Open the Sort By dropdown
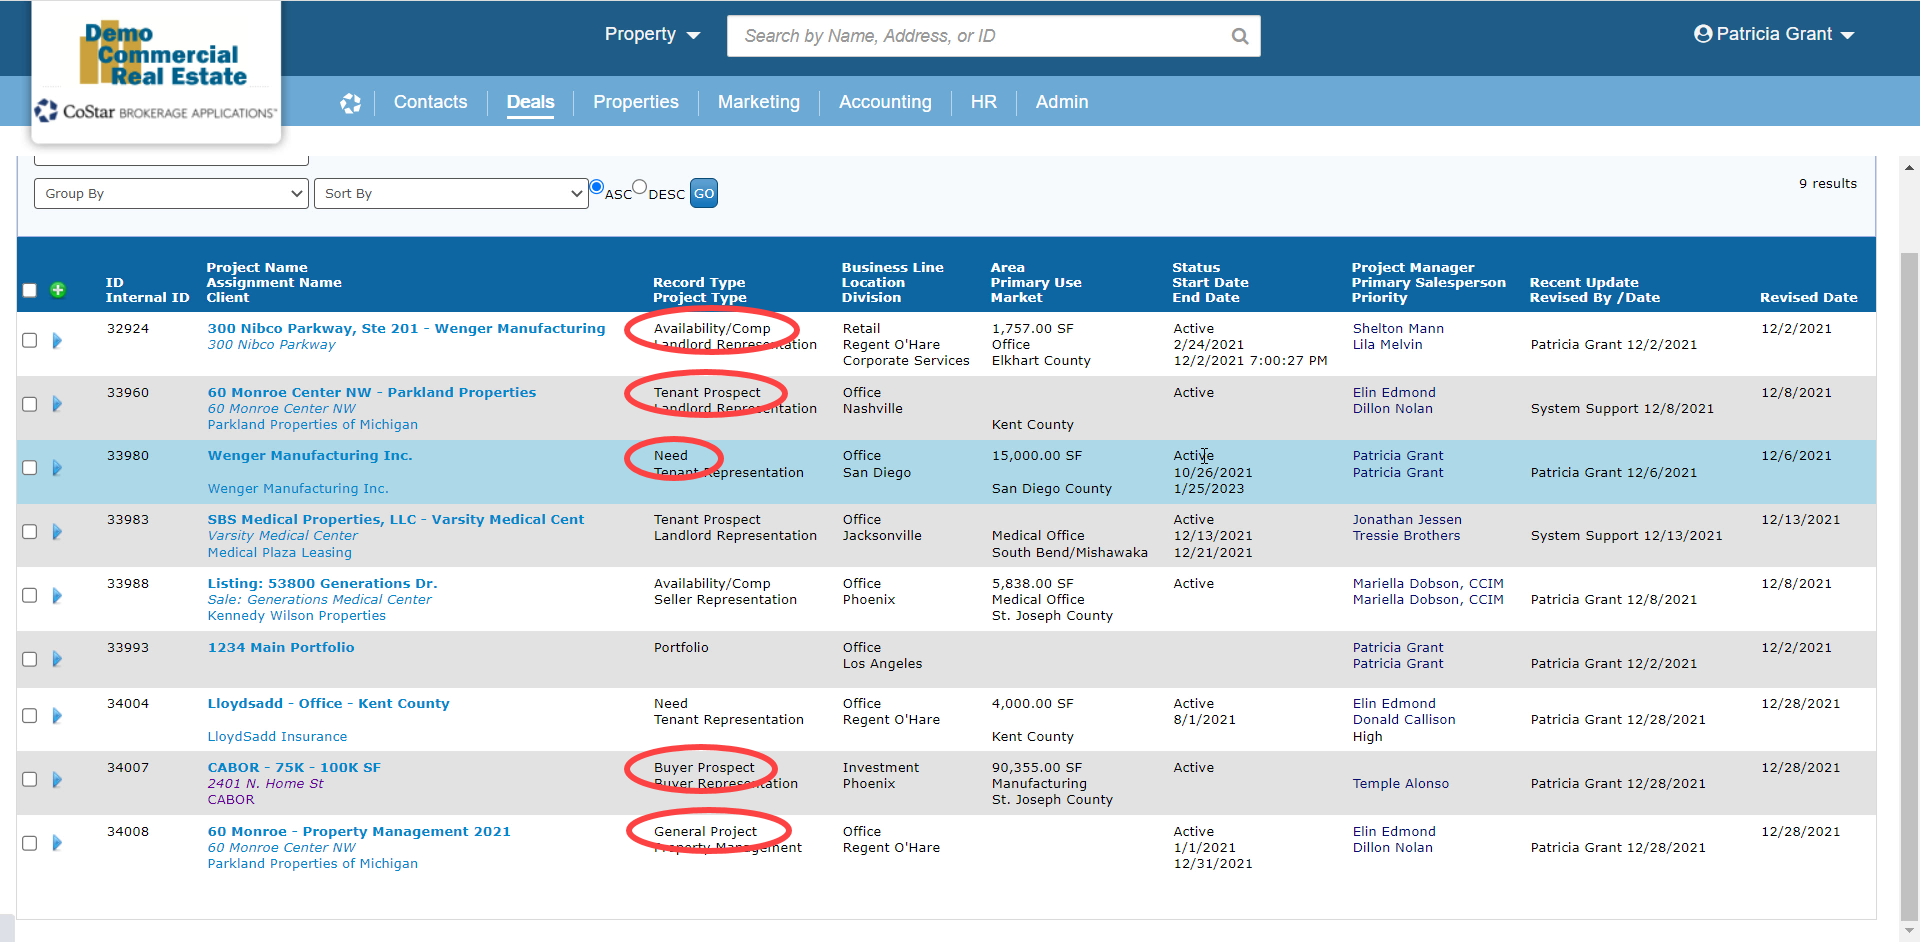Image resolution: width=1920 pixels, height=942 pixels. [x=451, y=194]
